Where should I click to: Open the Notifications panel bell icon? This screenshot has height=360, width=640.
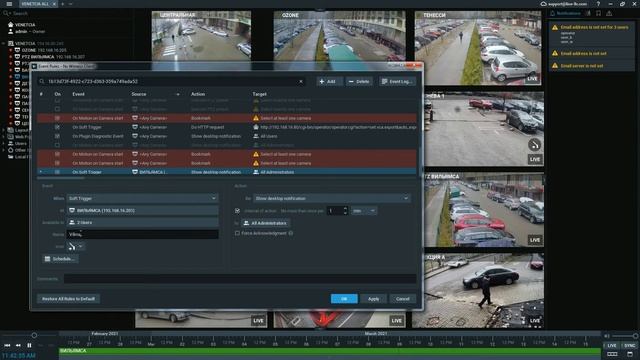coord(553,13)
